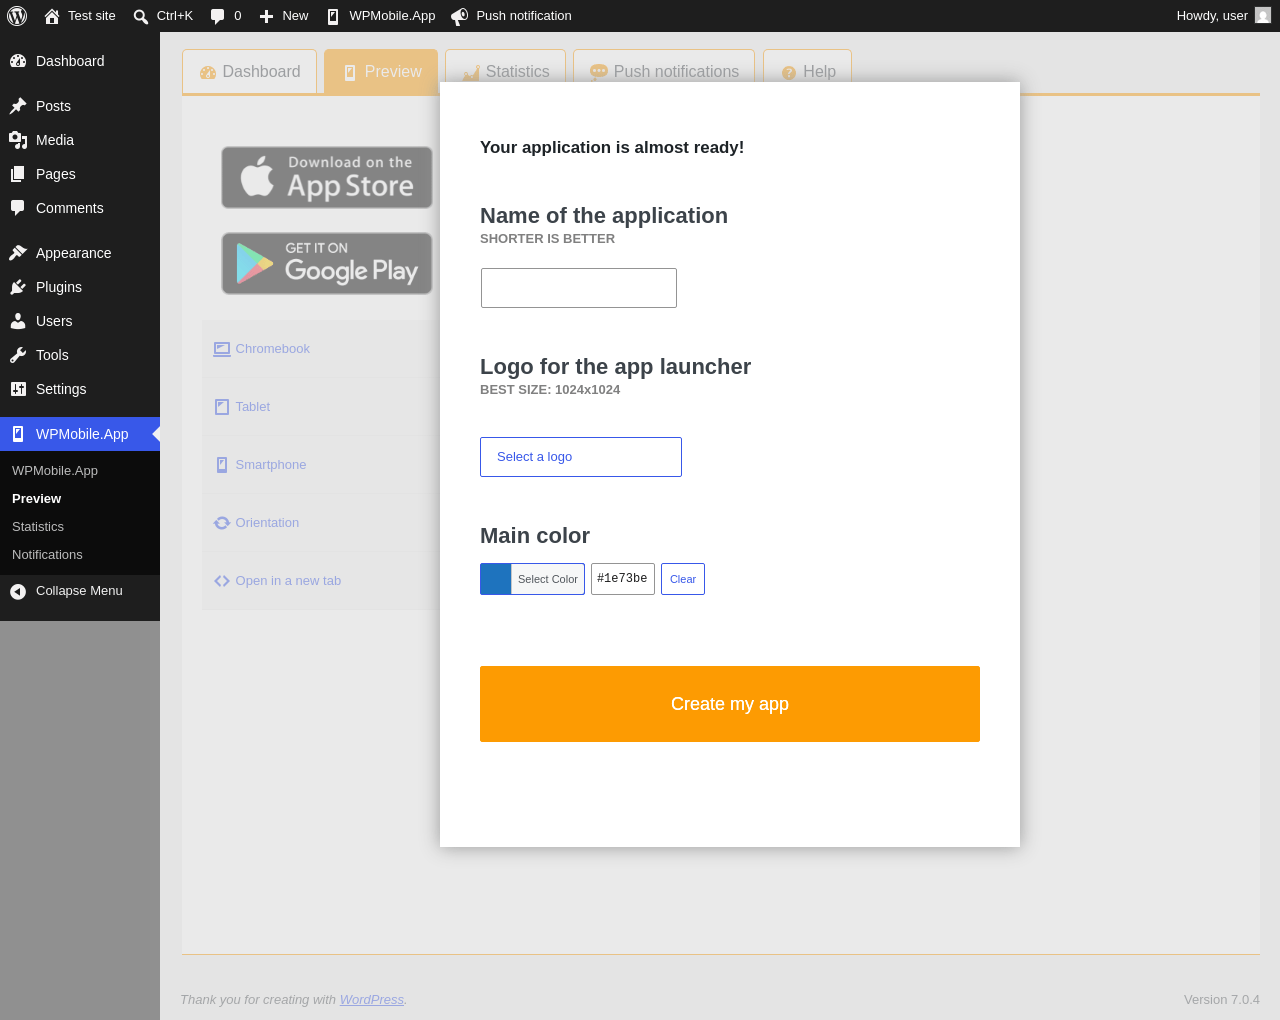Image resolution: width=1280 pixels, height=1020 pixels.
Task: Click Appearance brush icon in sidebar
Action: coord(18,253)
